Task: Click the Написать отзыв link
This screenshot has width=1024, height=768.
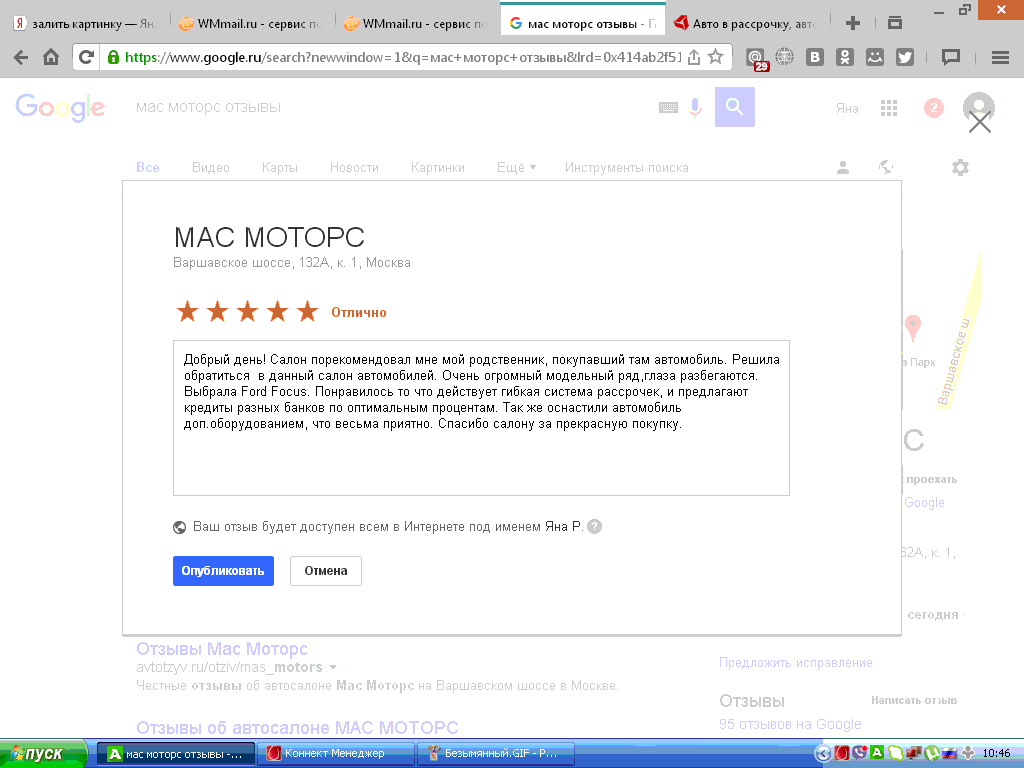Action: 914,700
